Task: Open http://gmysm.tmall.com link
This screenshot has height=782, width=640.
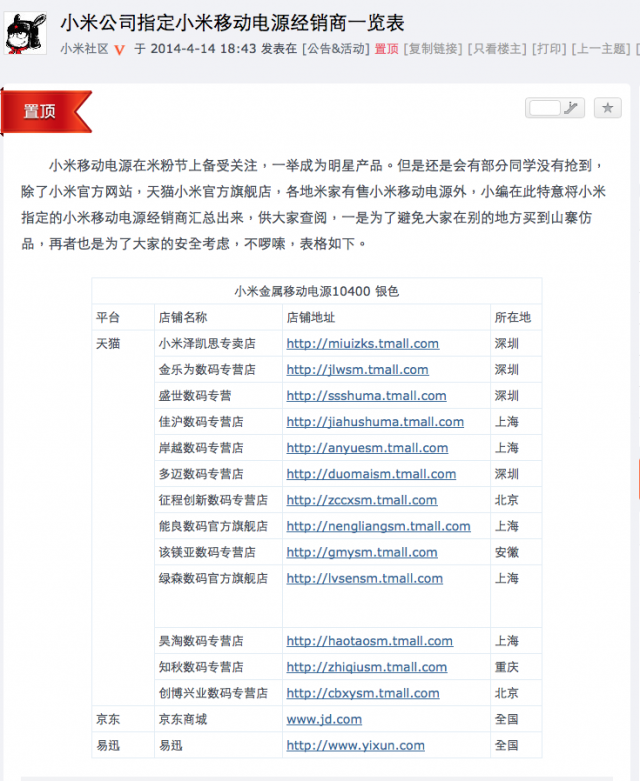Action: tap(362, 552)
